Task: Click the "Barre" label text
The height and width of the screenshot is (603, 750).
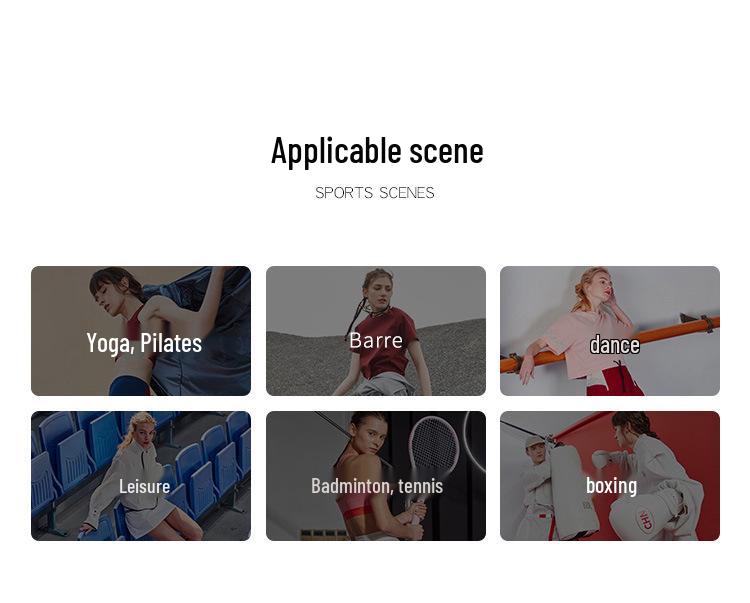Action: point(376,340)
